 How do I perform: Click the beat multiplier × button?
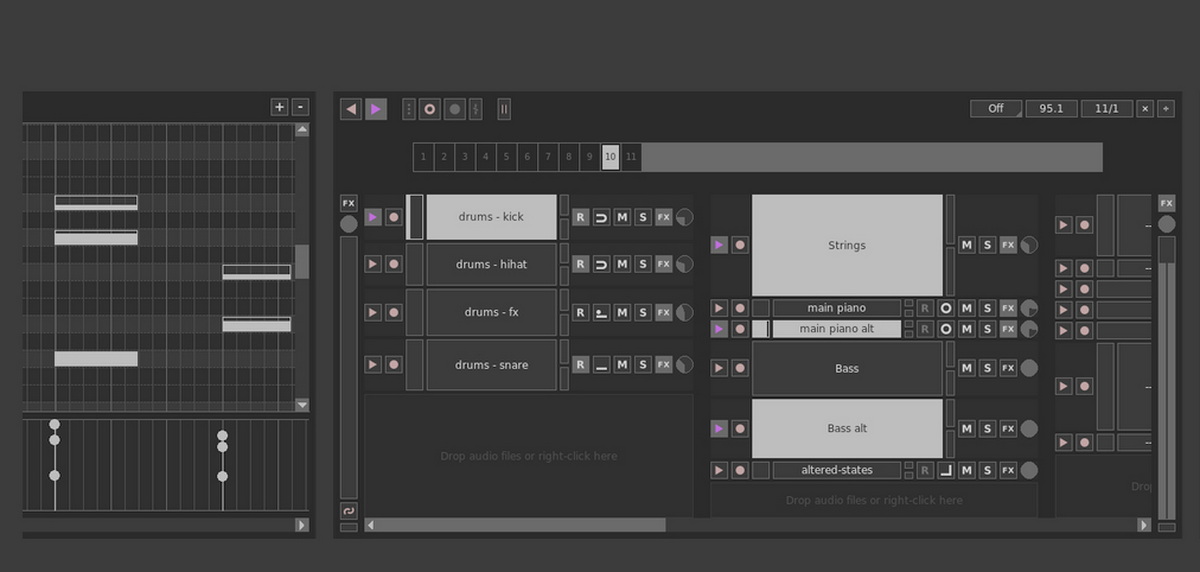click(1146, 108)
